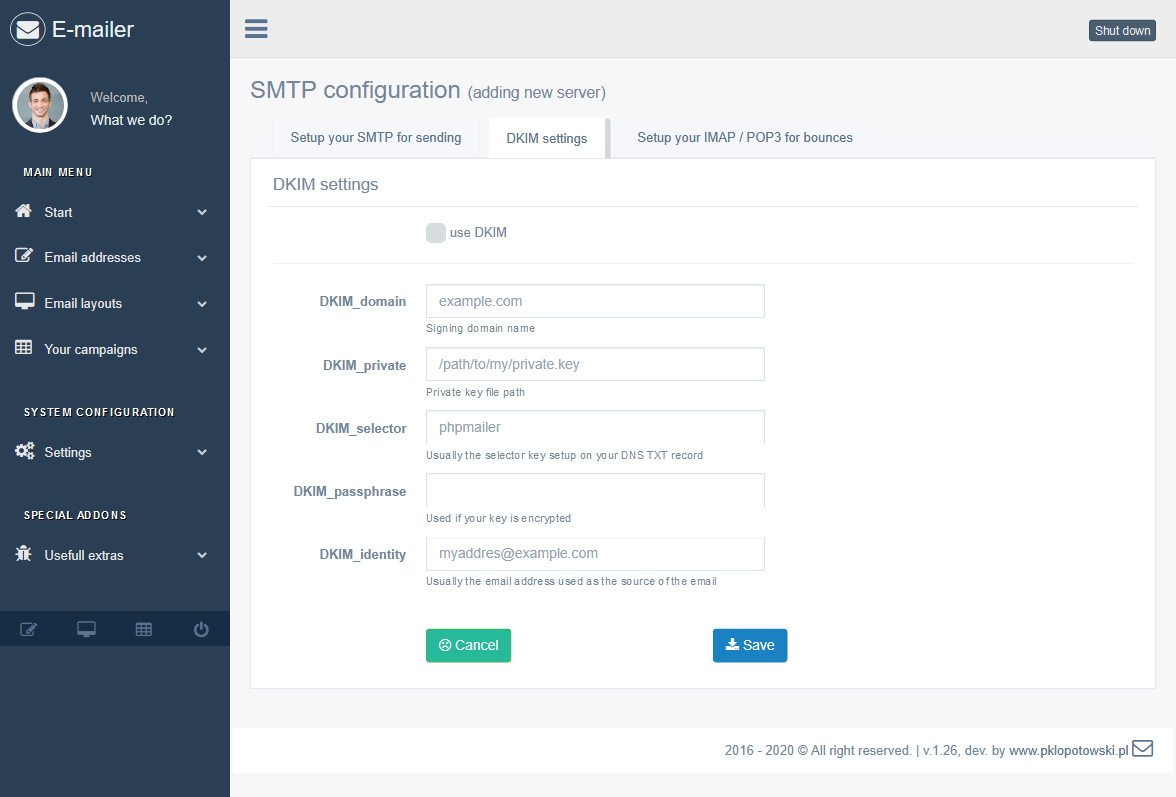Expand the Settings chevron

pos(202,452)
